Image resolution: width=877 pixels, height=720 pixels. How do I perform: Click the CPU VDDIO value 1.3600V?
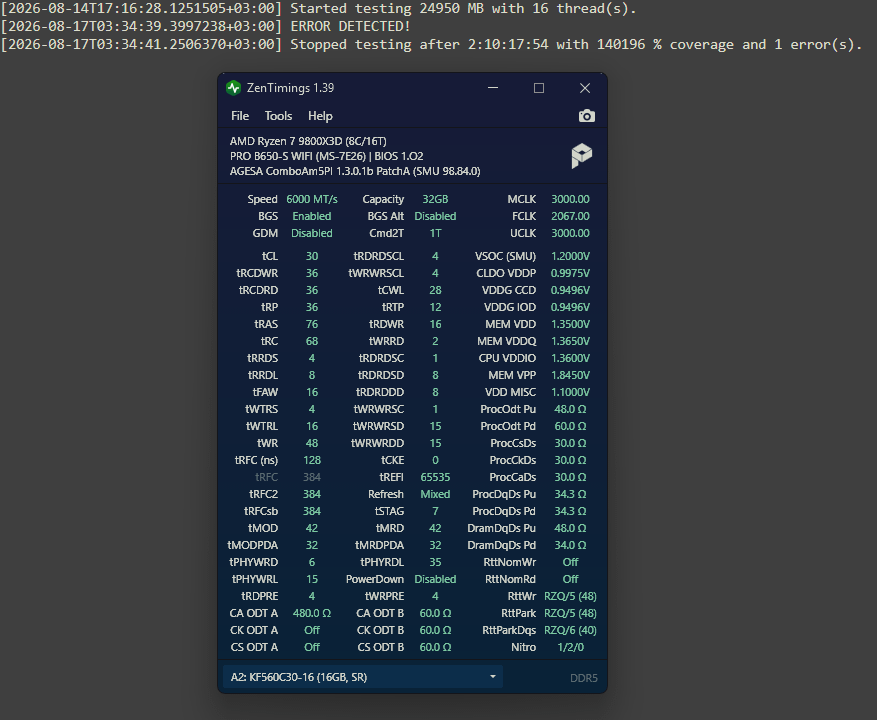pos(570,358)
